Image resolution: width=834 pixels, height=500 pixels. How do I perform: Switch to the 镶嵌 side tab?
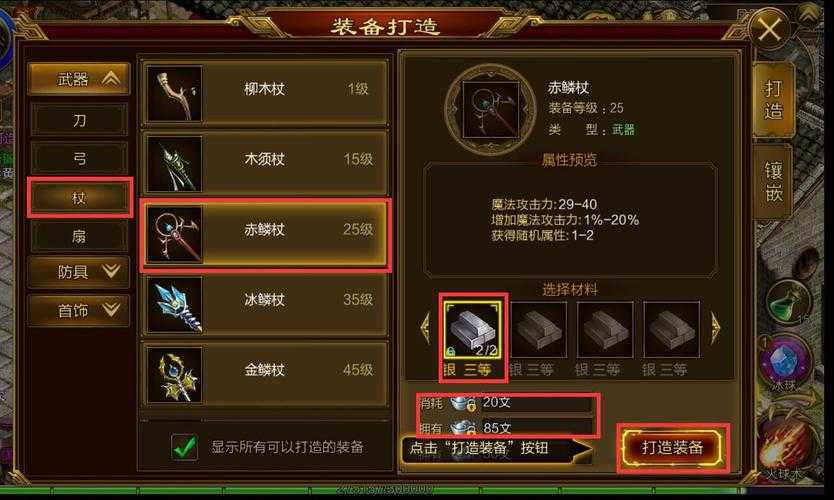click(x=774, y=182)
